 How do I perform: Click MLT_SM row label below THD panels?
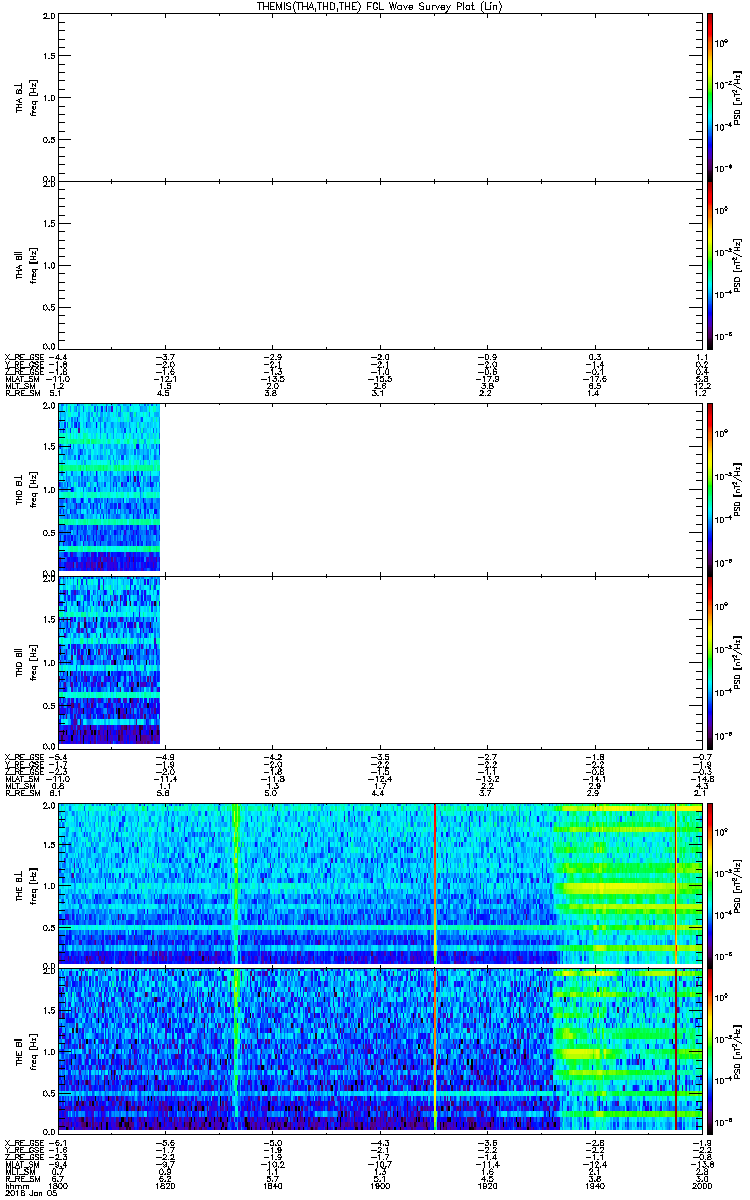[18, 786]
